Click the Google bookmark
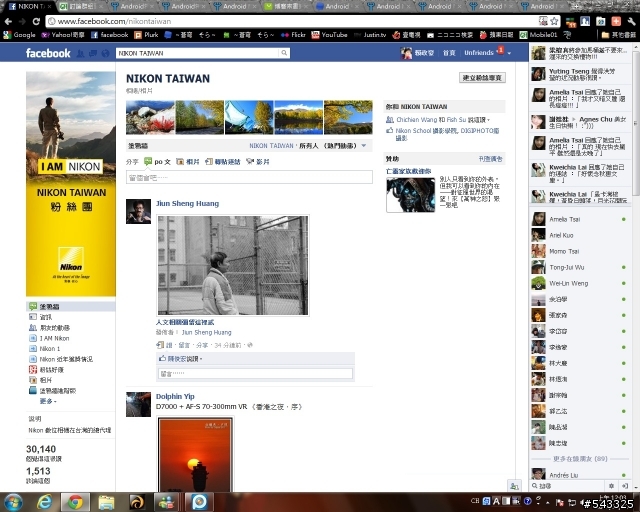Viewport: 640px width, 512px height. (19, 35)
